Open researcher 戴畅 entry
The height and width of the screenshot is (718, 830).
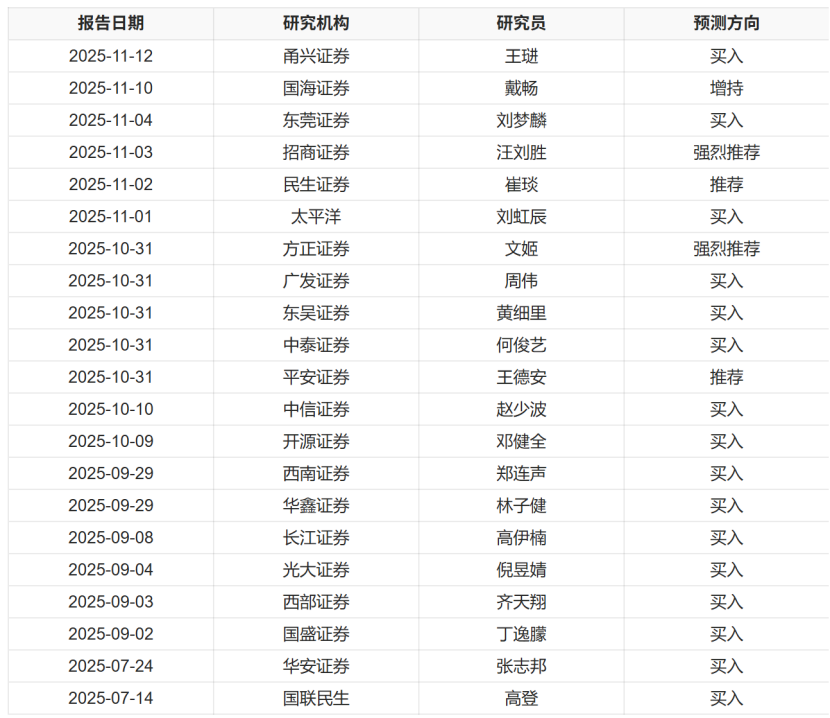(521, 88)
